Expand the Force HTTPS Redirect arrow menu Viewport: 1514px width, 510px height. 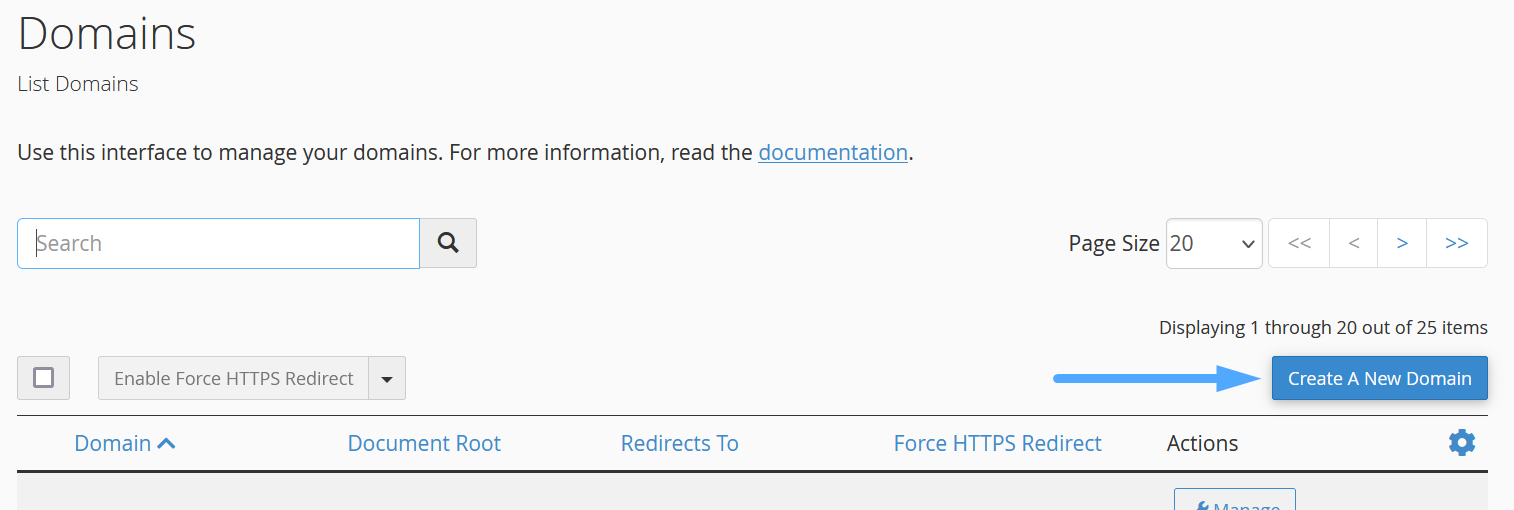pos(387,378)
